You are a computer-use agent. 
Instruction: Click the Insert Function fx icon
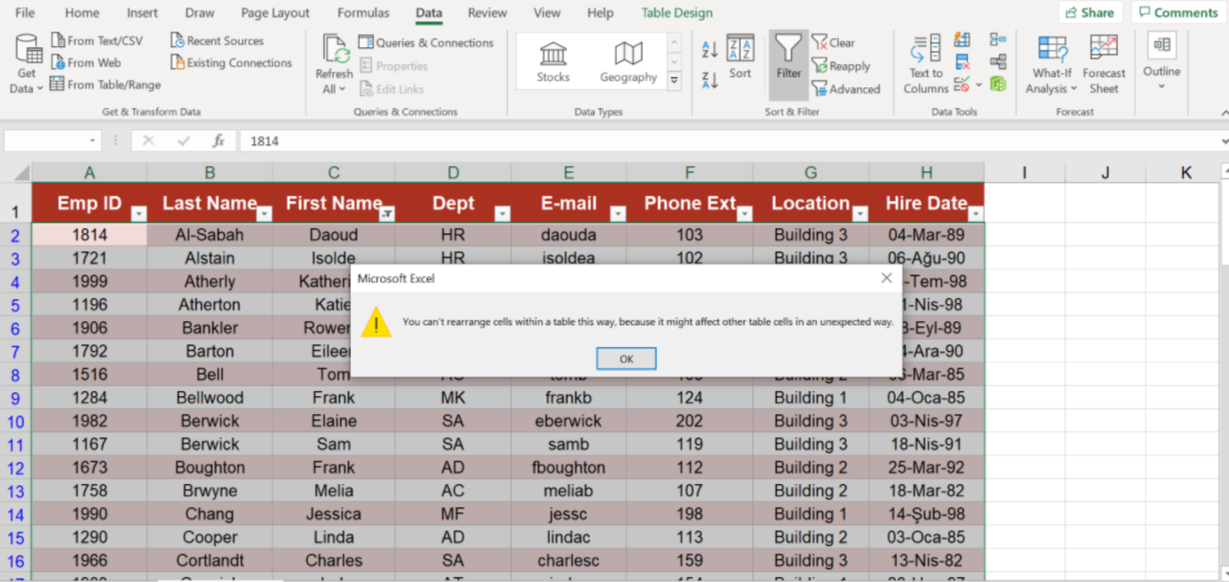[219, 141]
